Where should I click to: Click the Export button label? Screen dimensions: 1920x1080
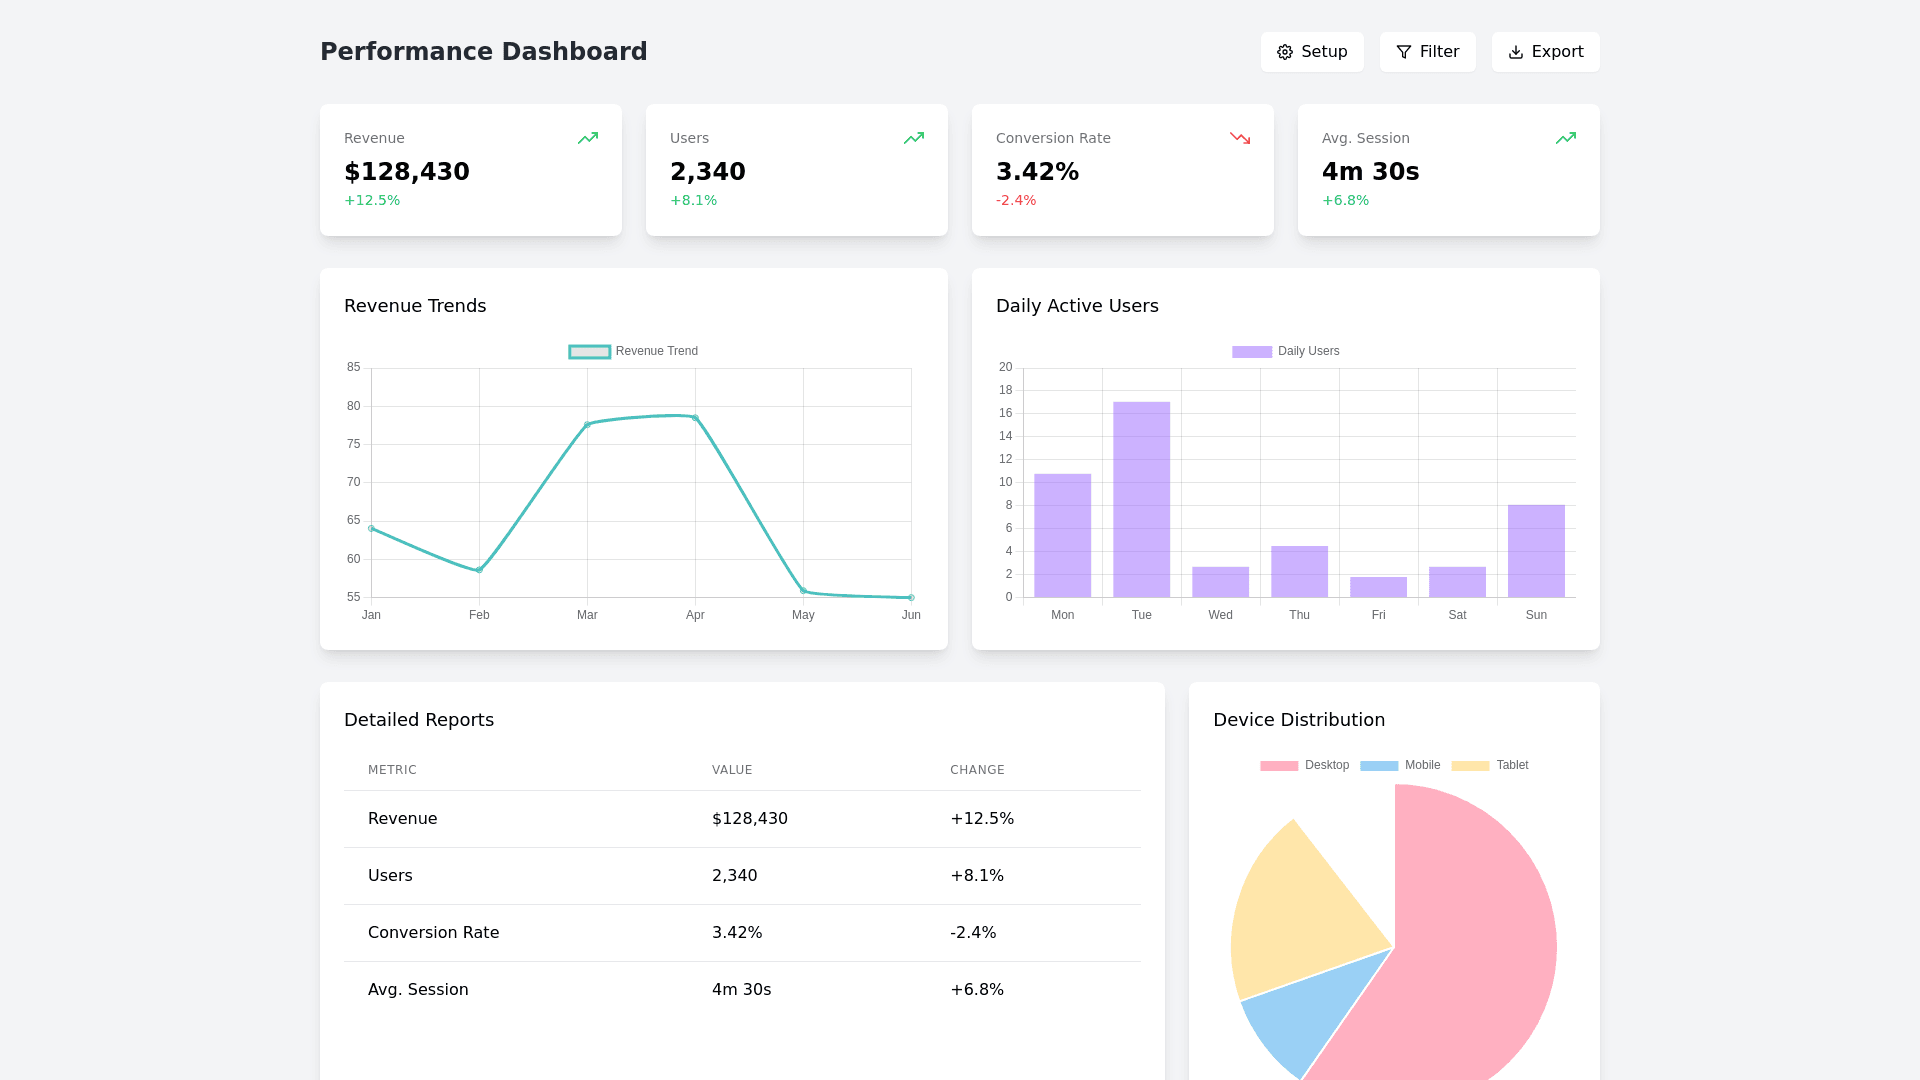pyautogui.click(x=1557, y=52)
